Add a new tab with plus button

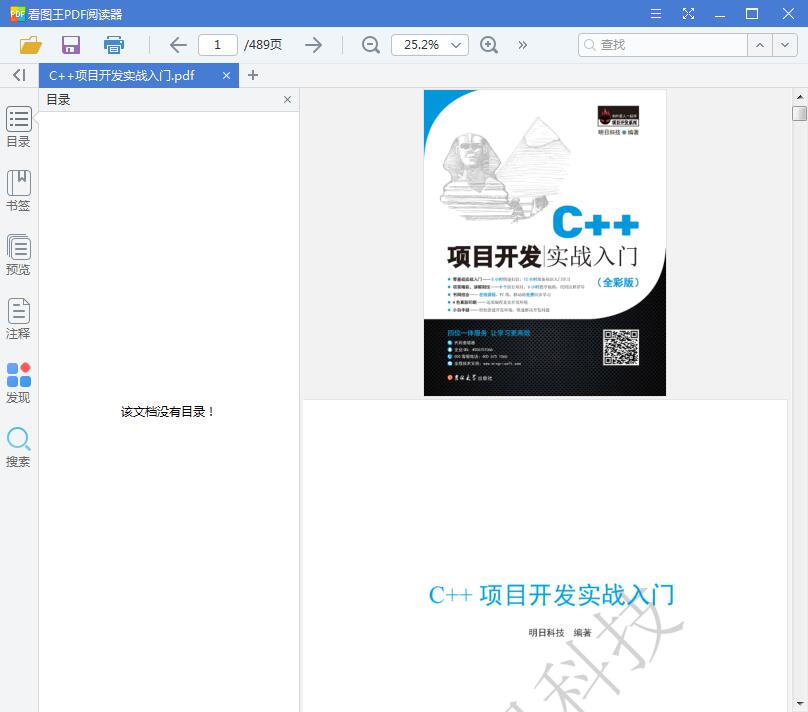(x=252, y=75)
